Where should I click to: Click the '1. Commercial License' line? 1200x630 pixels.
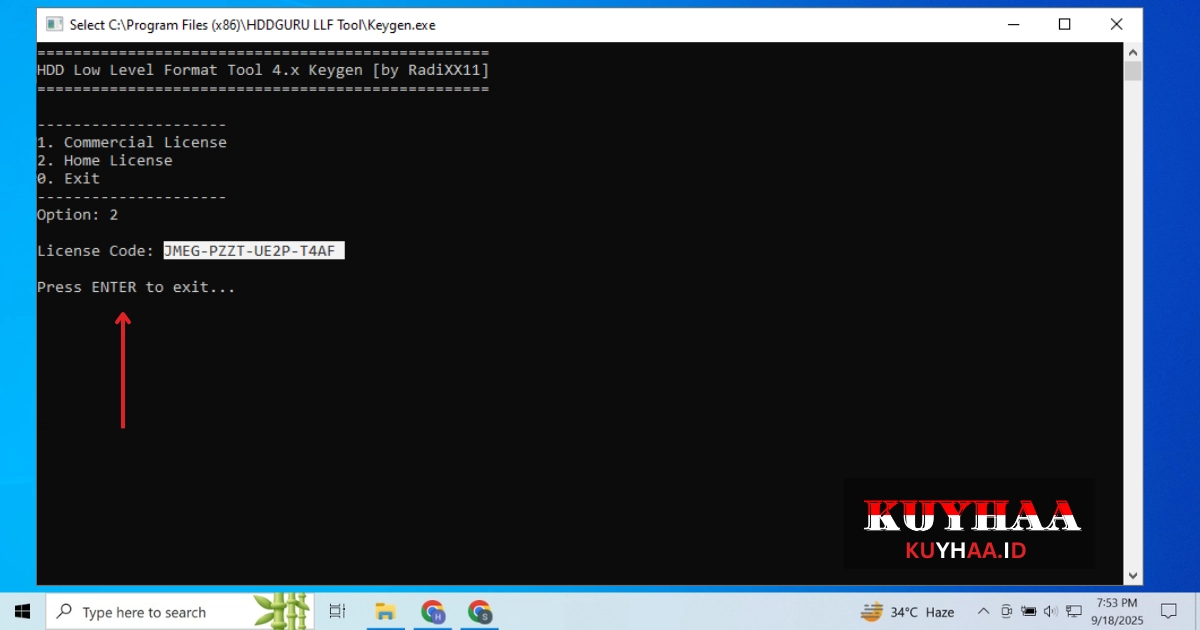click(132, 142)
